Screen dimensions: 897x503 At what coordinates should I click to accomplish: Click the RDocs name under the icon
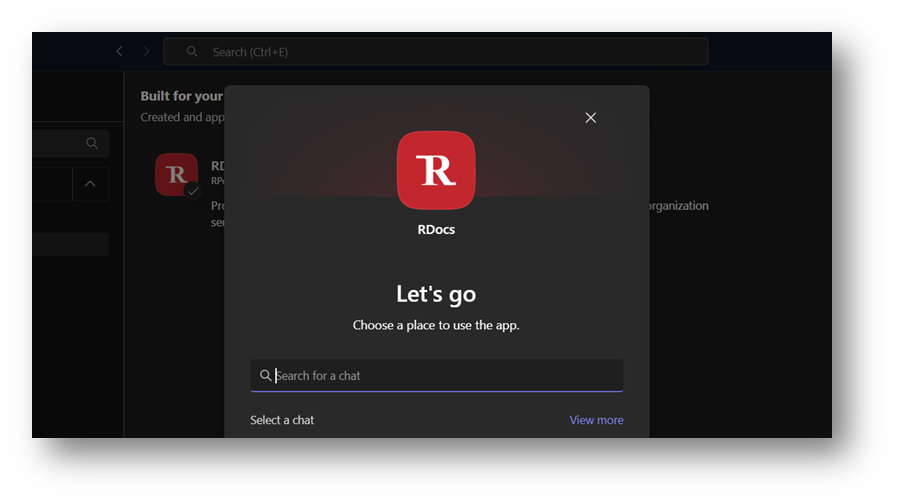[x=436, y=229]
